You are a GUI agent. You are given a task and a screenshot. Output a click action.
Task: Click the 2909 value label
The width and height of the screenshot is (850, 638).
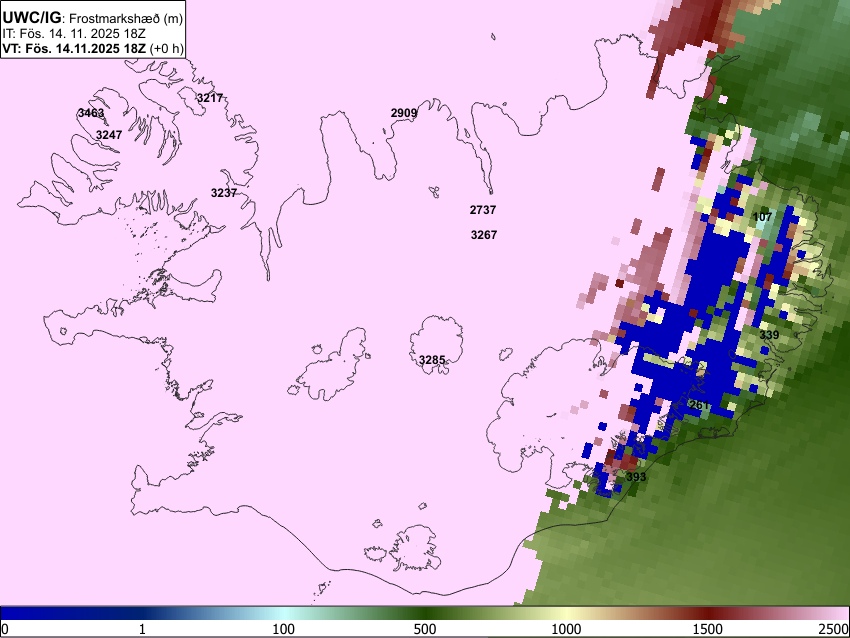click(404, 113)
